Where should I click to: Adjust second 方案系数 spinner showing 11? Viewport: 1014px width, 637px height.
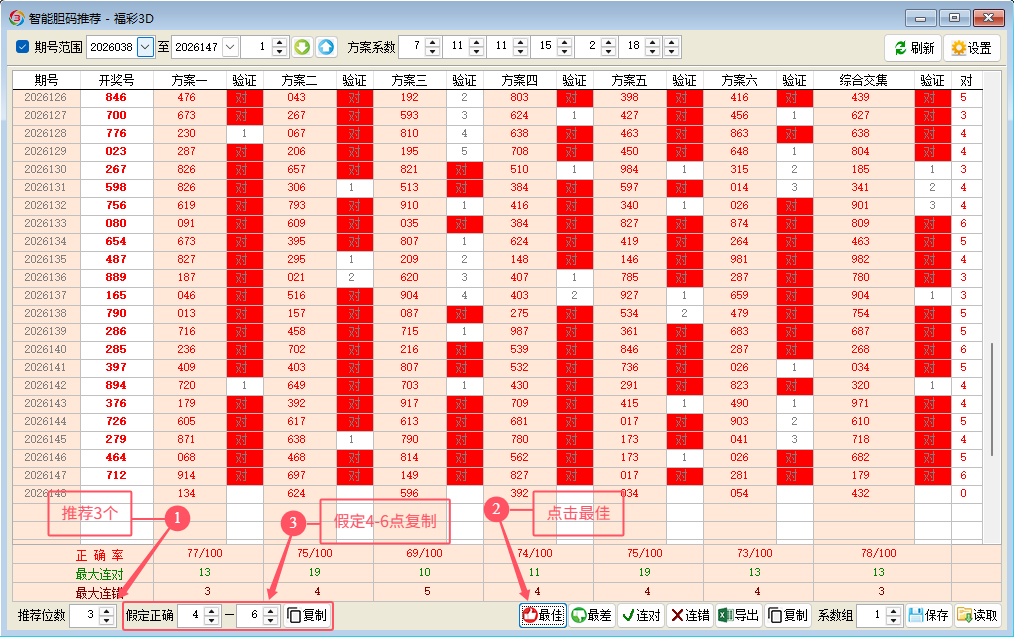click(x=477, y=47)
